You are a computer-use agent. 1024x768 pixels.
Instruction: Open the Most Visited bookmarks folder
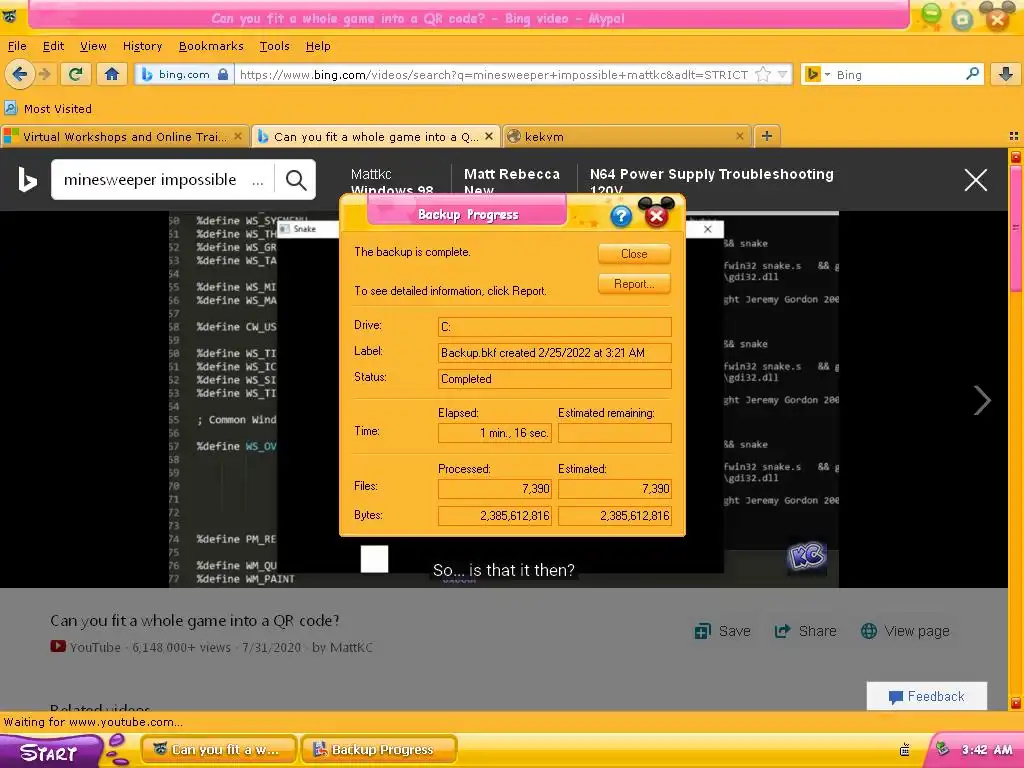(x=48, y=109)
